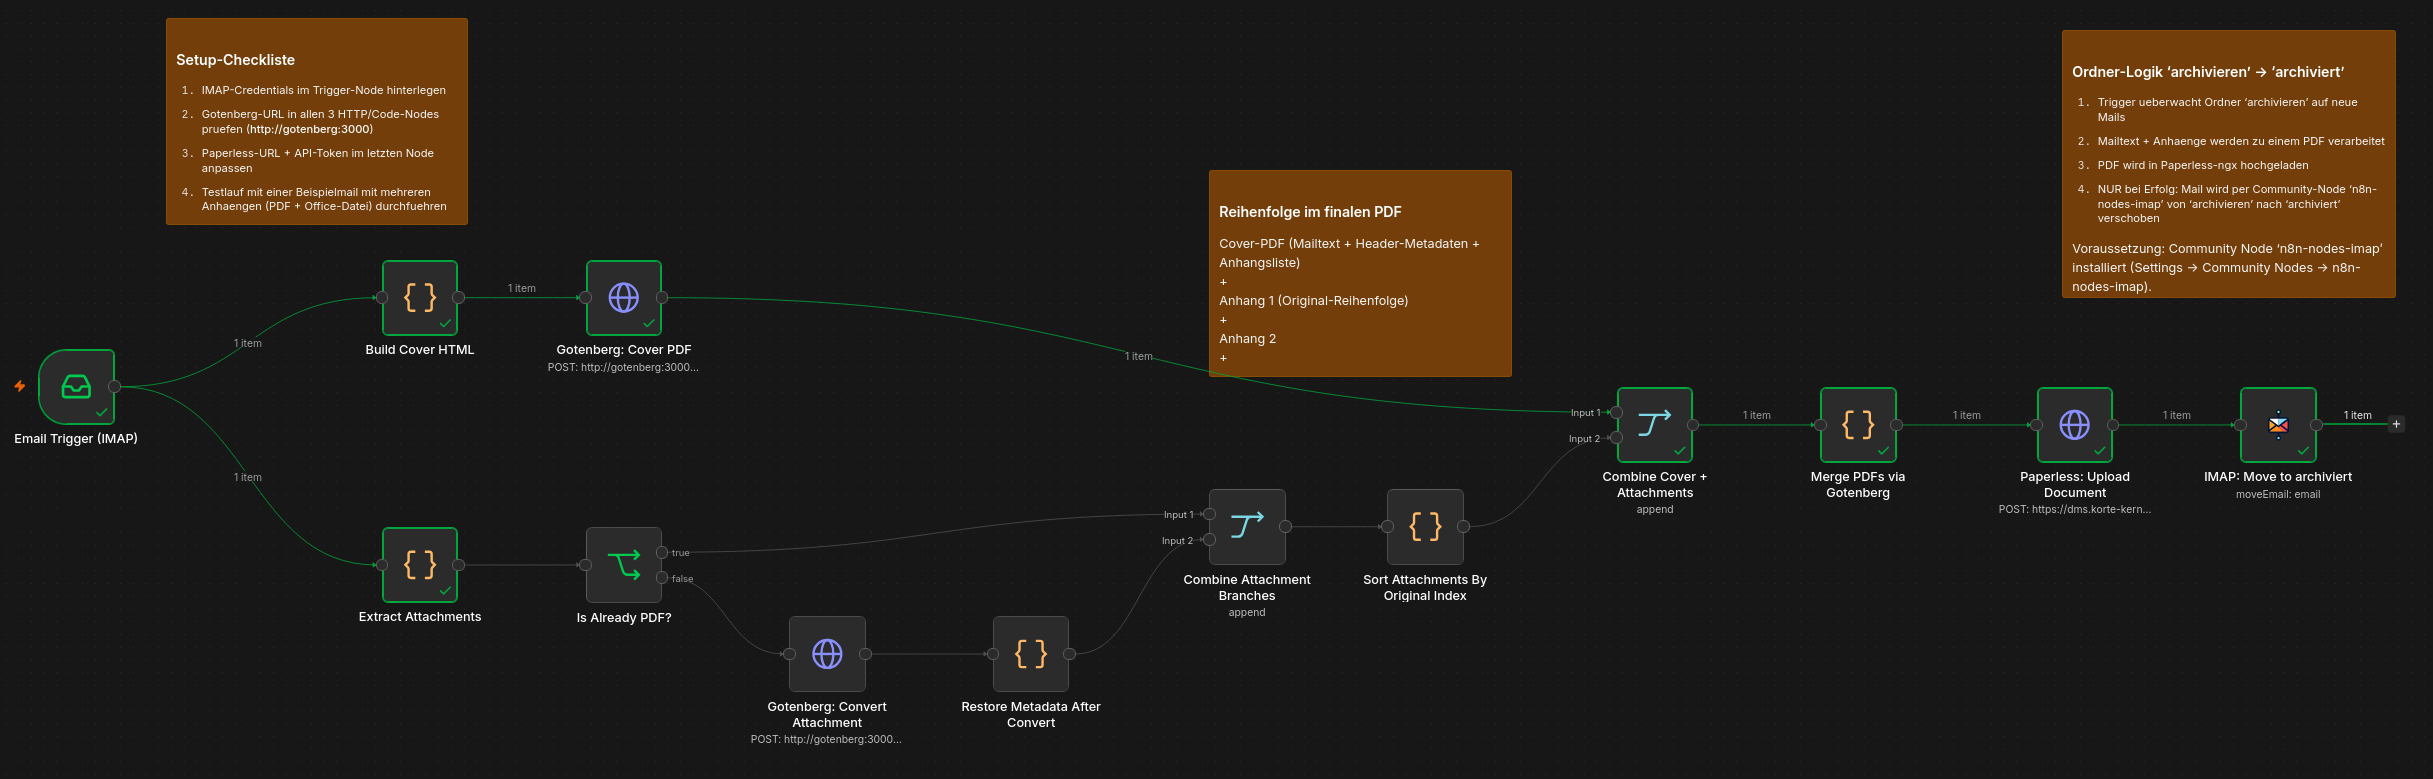Click the Is Already PDF? label
The height and width of the screenshot is (779, 2433).
pos(624,618)
